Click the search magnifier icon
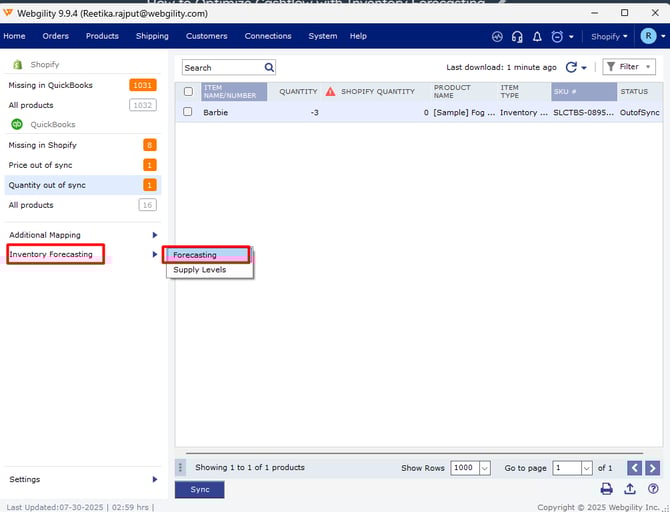Image resolution: width=670 pixels, height=512 pixels. click(269, 67)
